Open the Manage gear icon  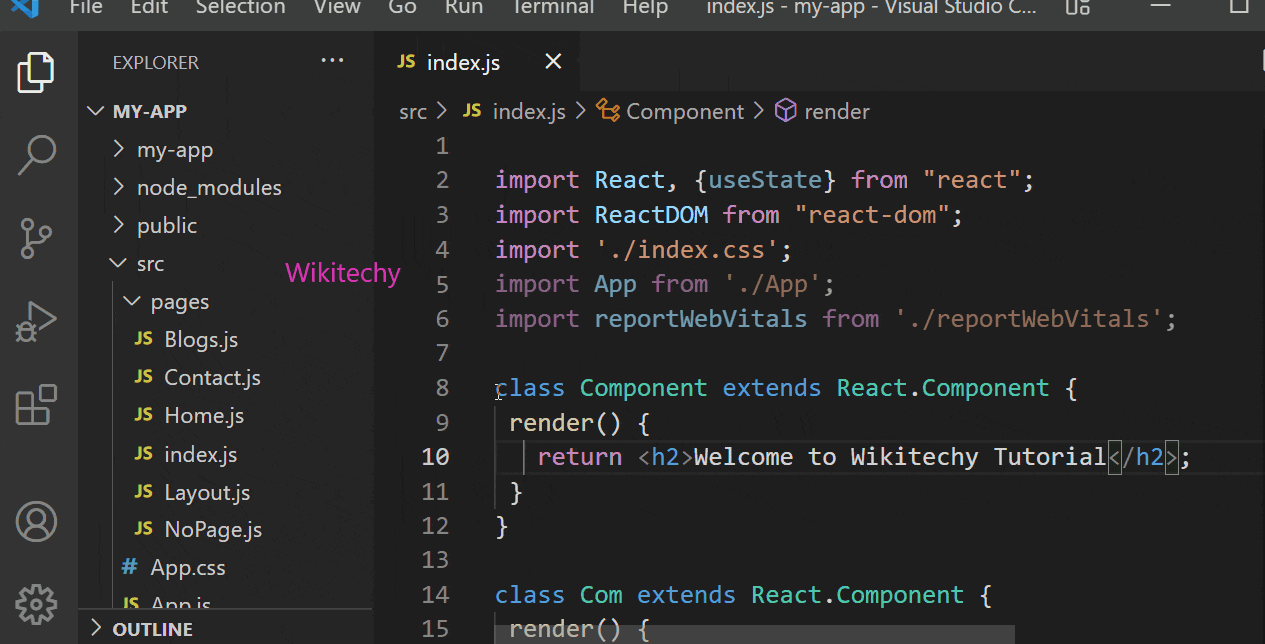pos(36,603)
